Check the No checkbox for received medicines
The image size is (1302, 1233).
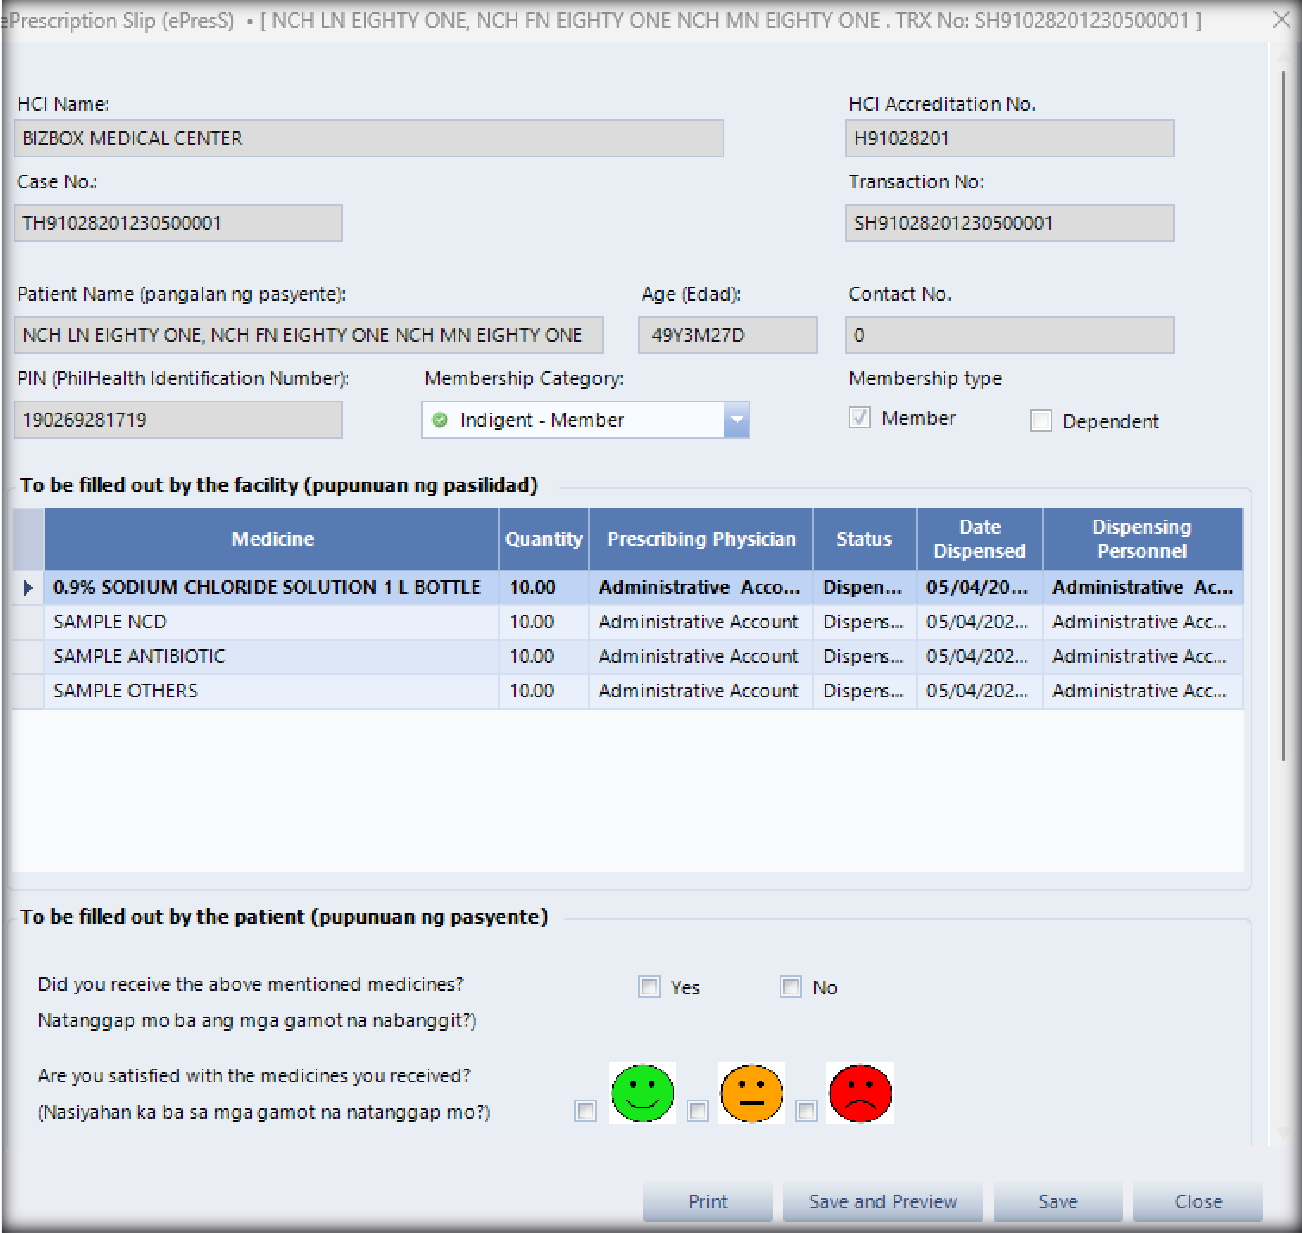791,987
